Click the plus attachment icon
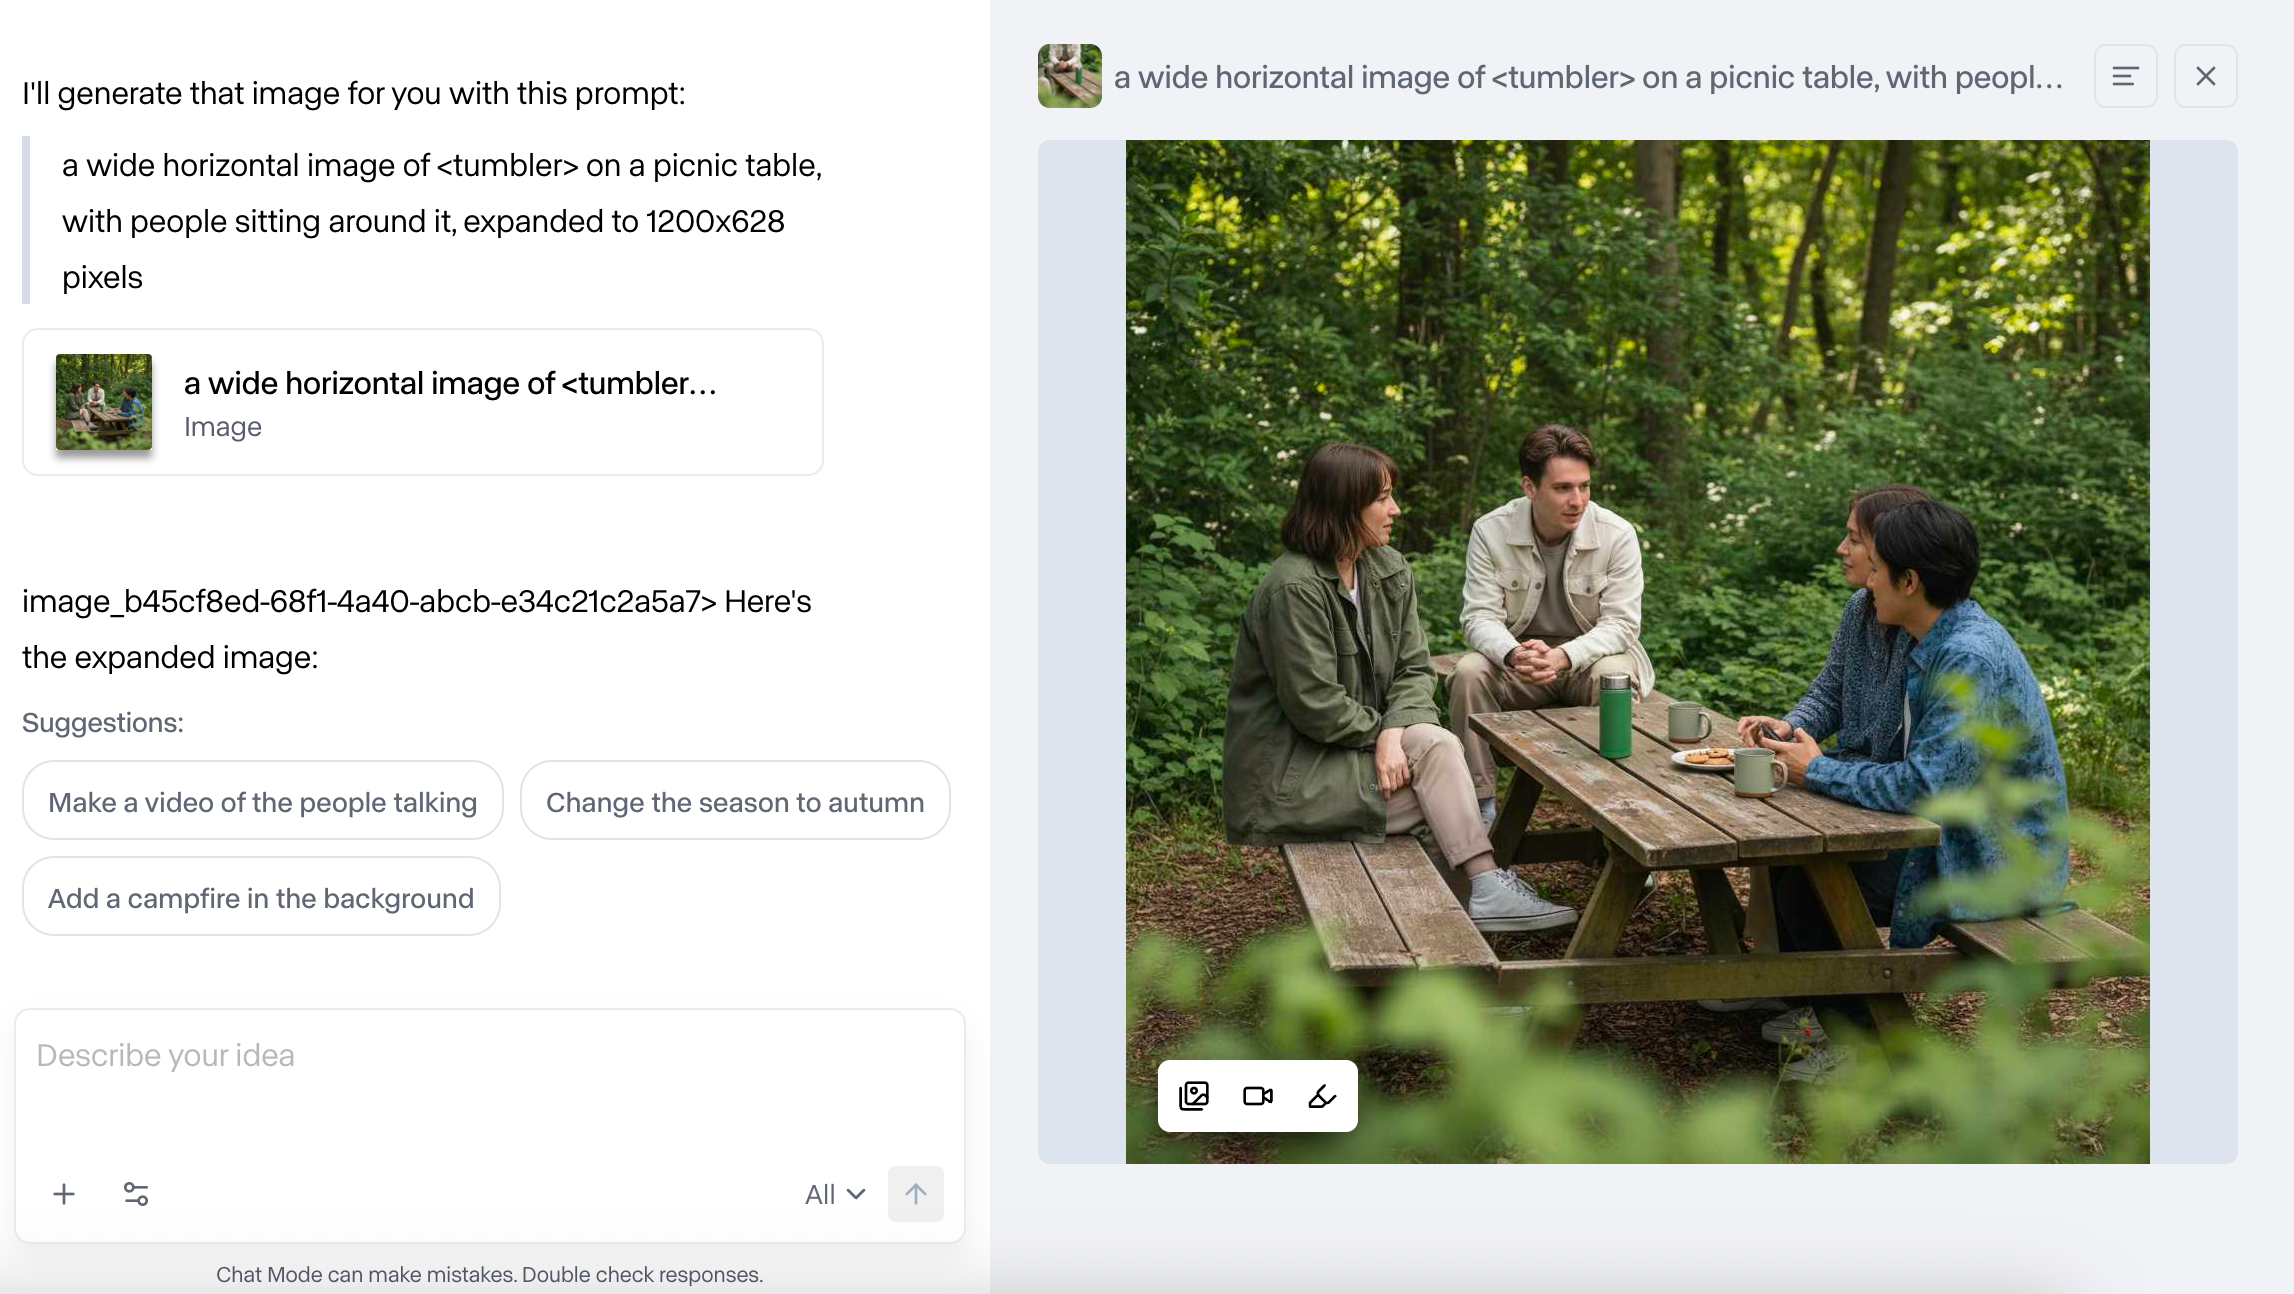Screen dimensions: 2294x1294 point(64,1194)
